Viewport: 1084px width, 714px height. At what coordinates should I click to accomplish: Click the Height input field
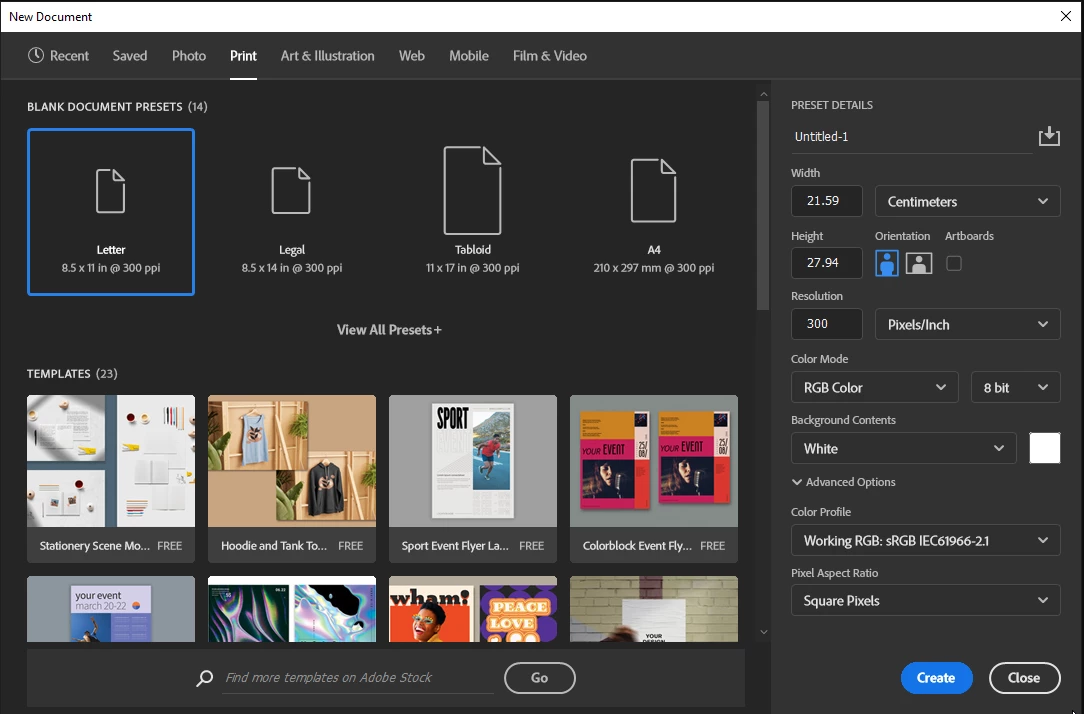(826, 263)
